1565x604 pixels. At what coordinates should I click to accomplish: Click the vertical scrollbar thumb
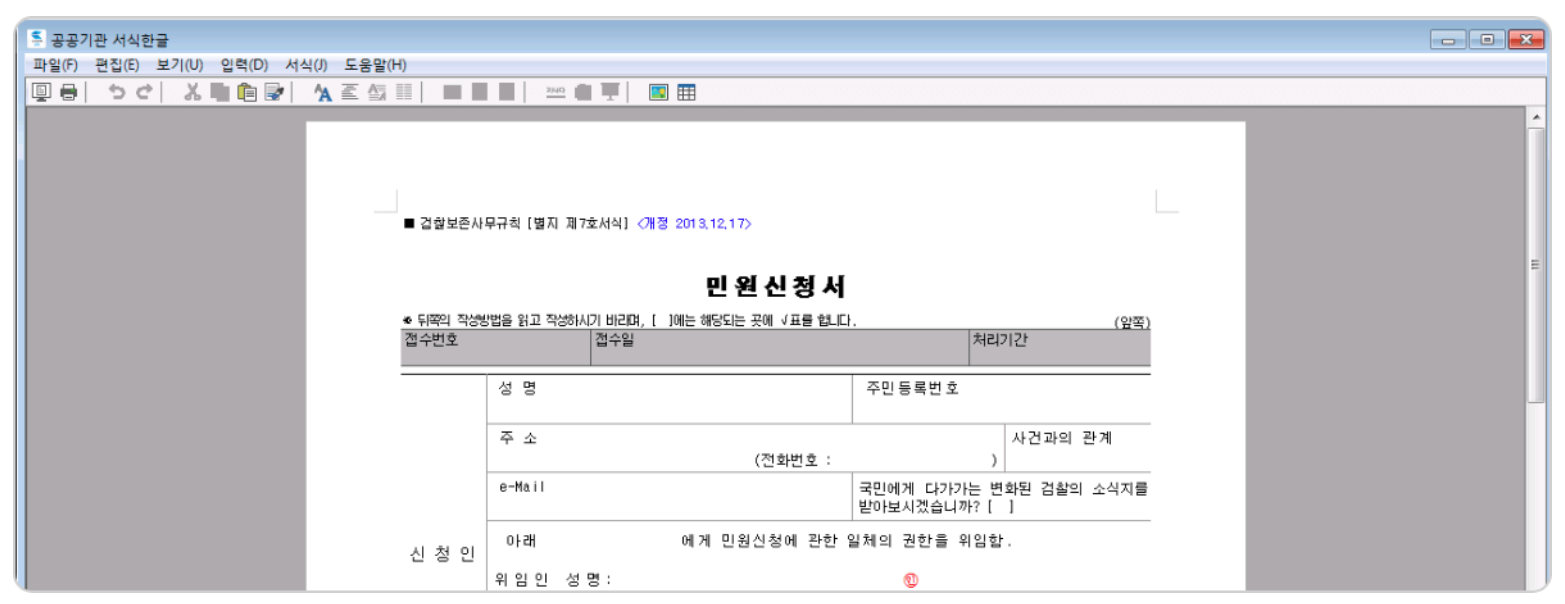1536,265
